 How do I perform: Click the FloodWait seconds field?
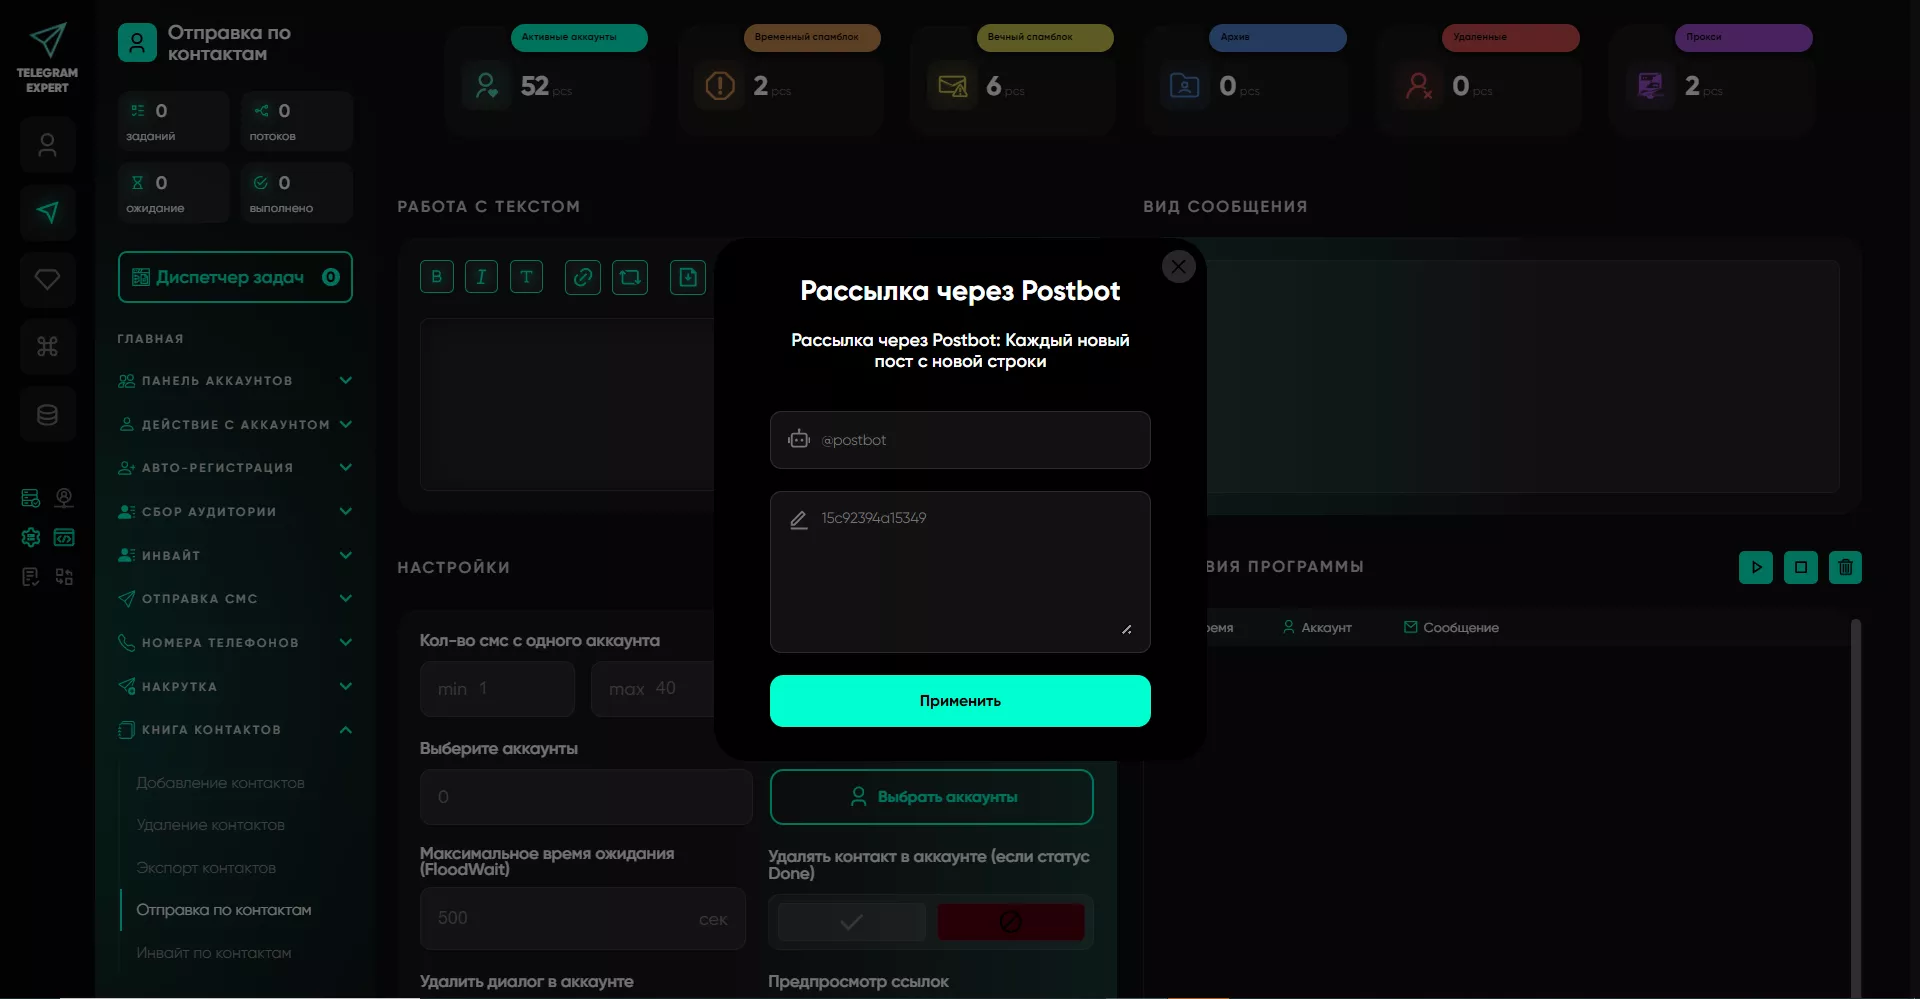point(583,918)
